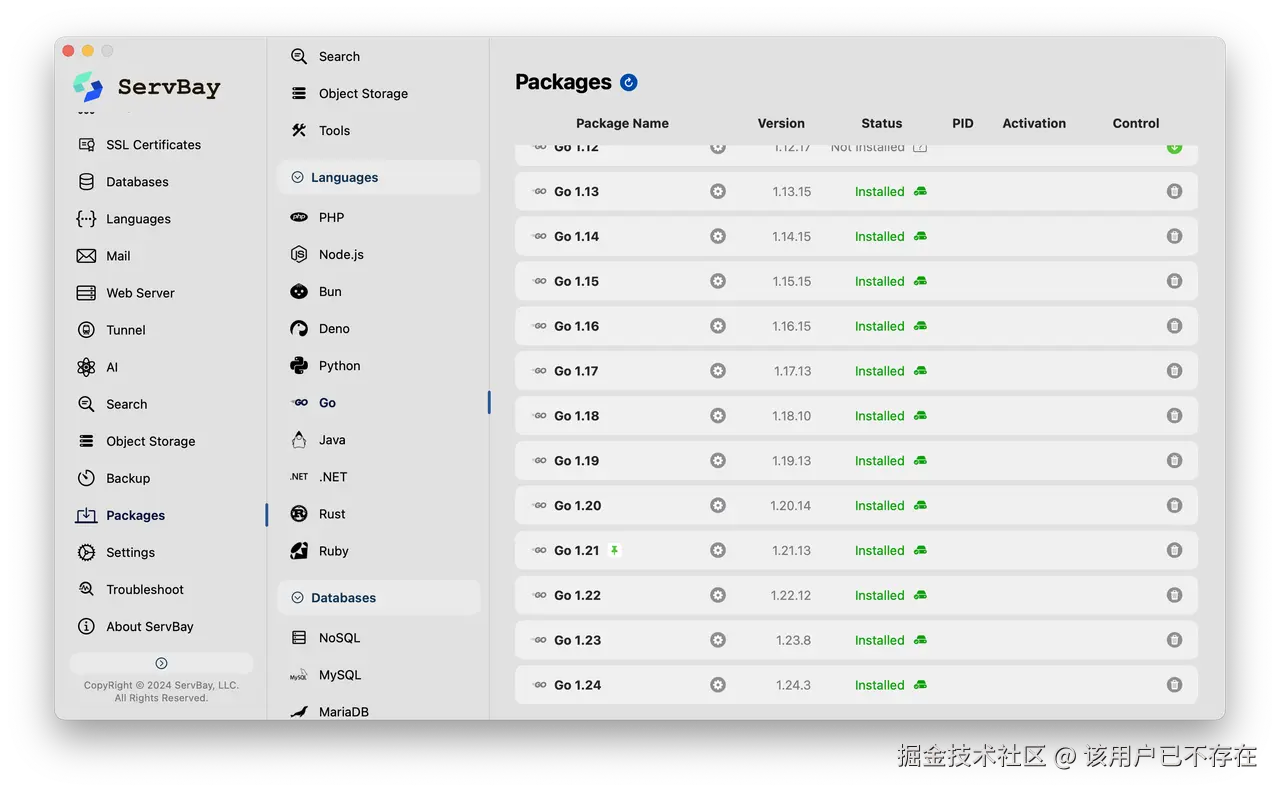Click the Go 1.15 package name
The width and height of the screenshot is (1280, 792).
click(x=576, y=281)
